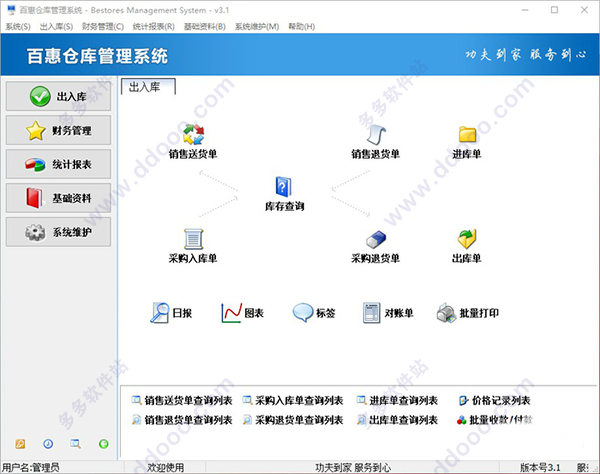Open the 出库单 arrow folder icon
This screenshot has height=474, width=600.
pyautogui.click(x=467, y=239)
